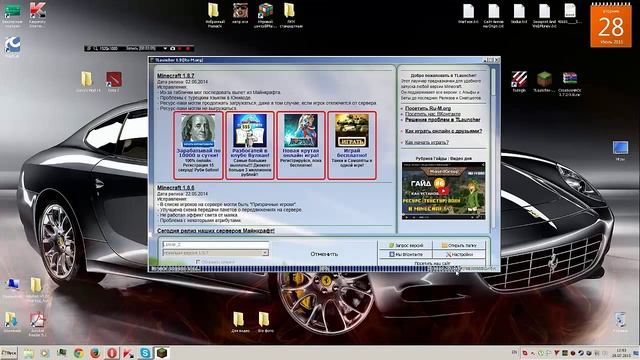Click the camera icon on recording bar
This screenshot has height=360, width=640.
[172, 48]
